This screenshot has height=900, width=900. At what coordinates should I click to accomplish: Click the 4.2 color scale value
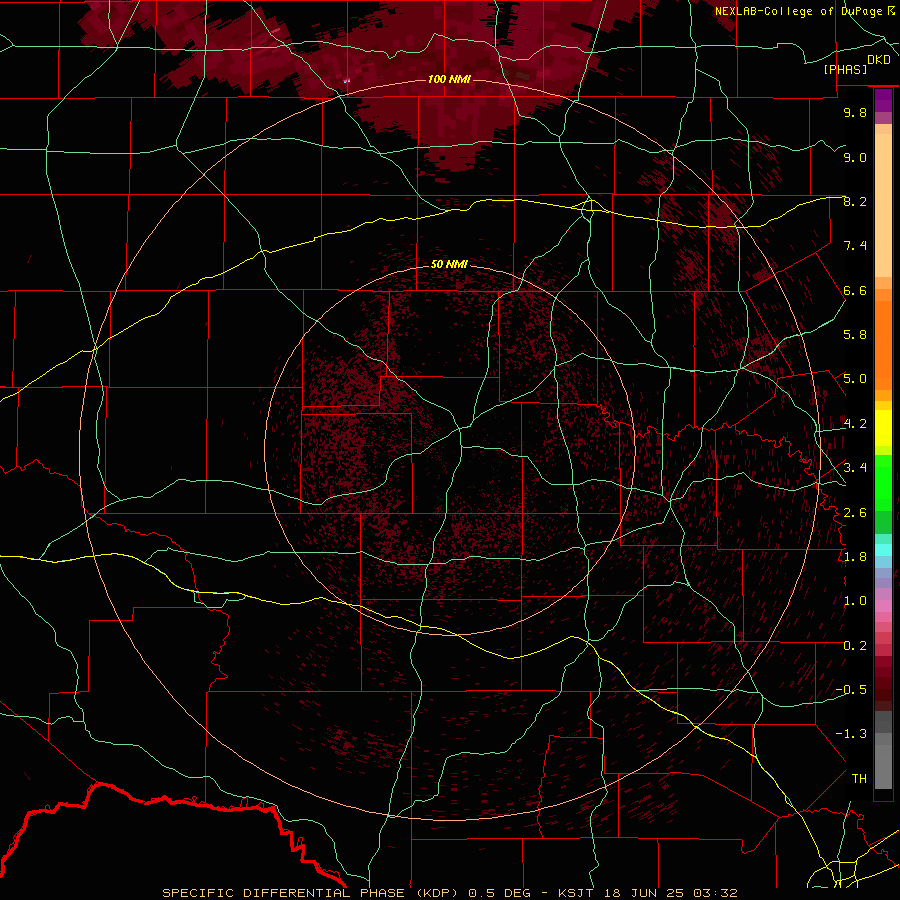pyautogui.click(x=855, y=424)
